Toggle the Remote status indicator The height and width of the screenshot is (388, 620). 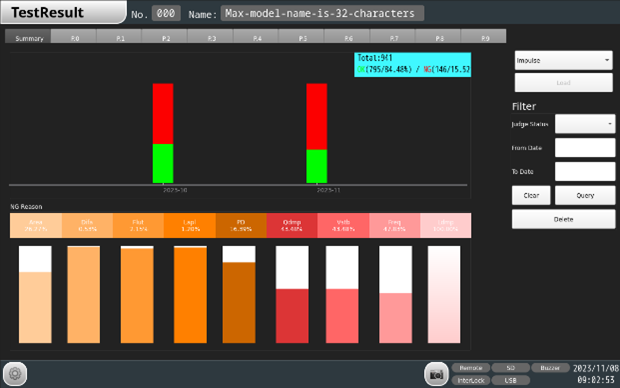pyautogui.click(x=471, y=368)
